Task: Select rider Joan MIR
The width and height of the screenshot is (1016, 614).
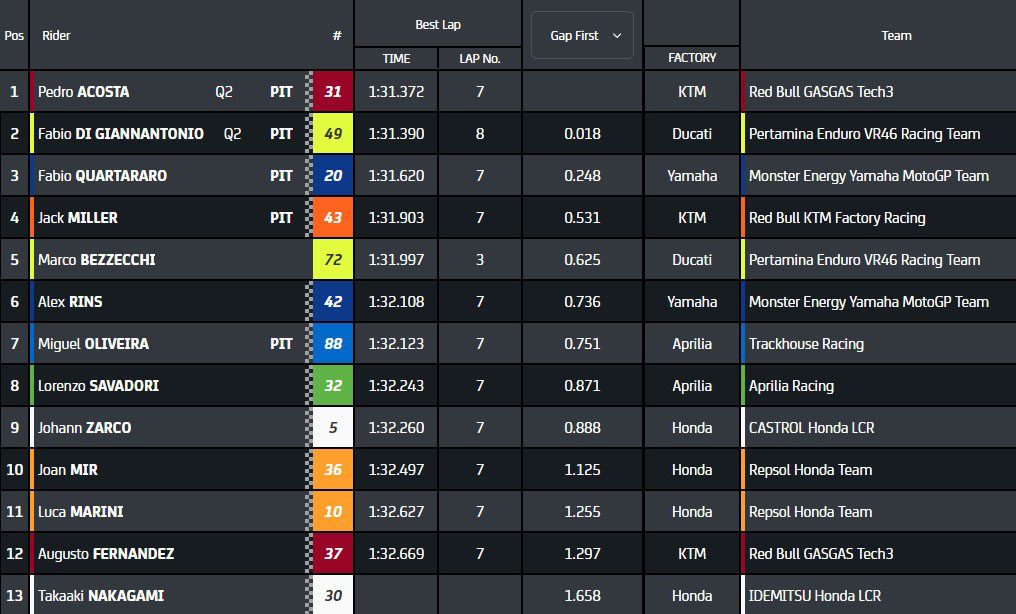Action: point(67,470)
